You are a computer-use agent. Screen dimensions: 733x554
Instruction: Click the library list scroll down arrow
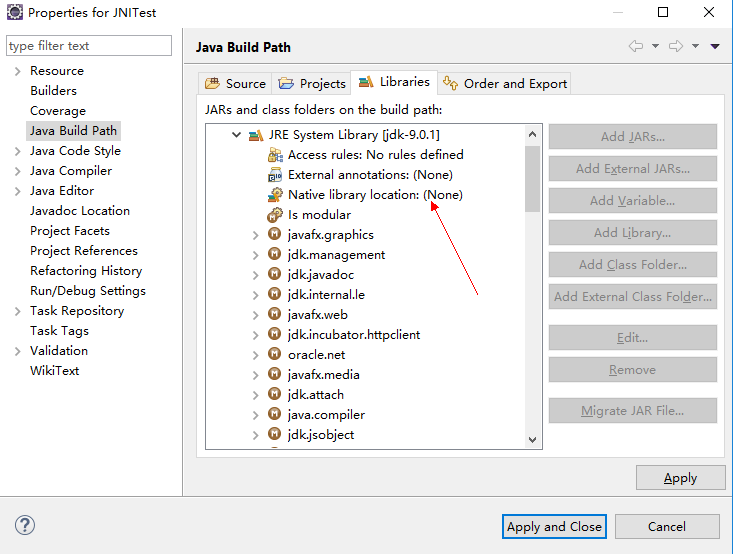tap(532, 439)
